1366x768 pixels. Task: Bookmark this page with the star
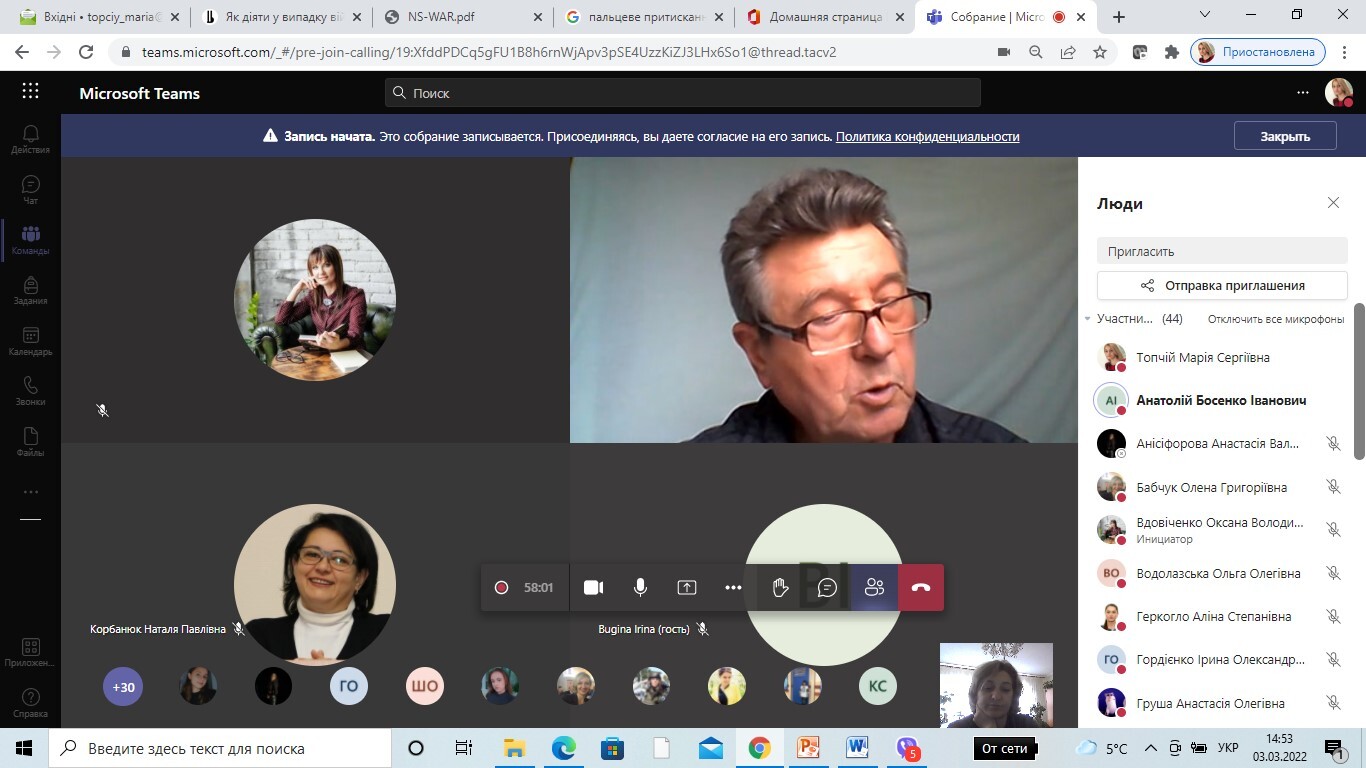coord(1100,52)
